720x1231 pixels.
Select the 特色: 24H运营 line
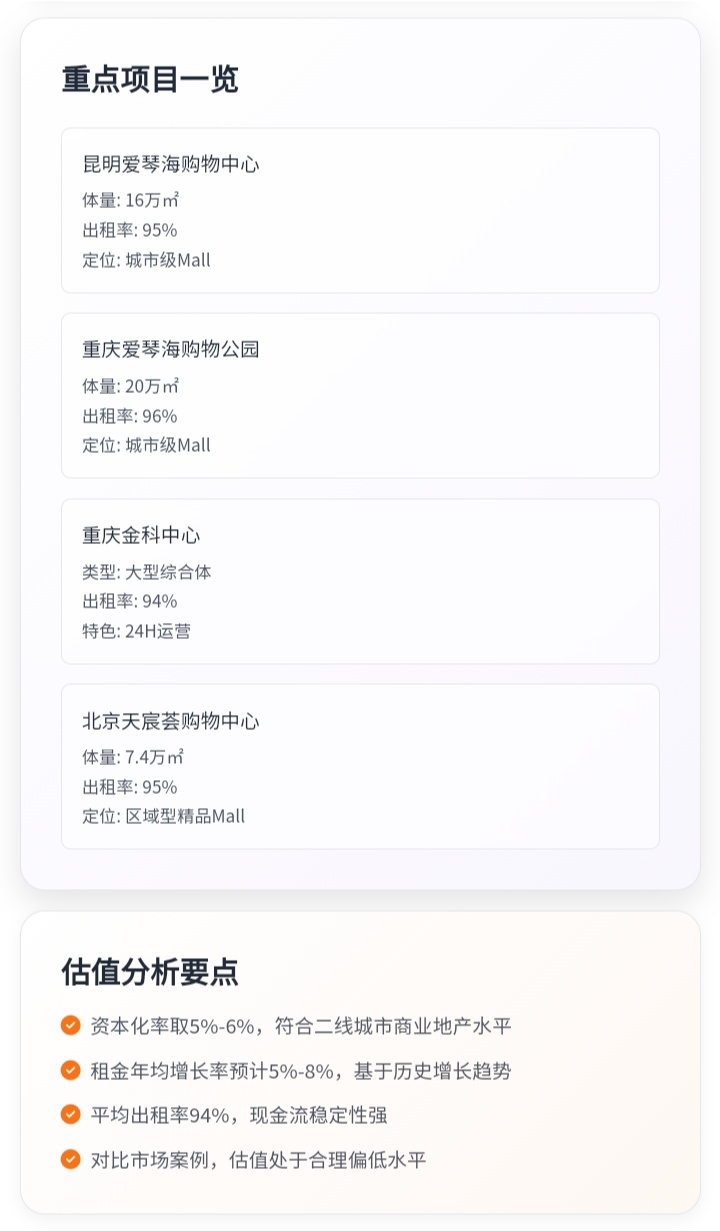[136, 631]
